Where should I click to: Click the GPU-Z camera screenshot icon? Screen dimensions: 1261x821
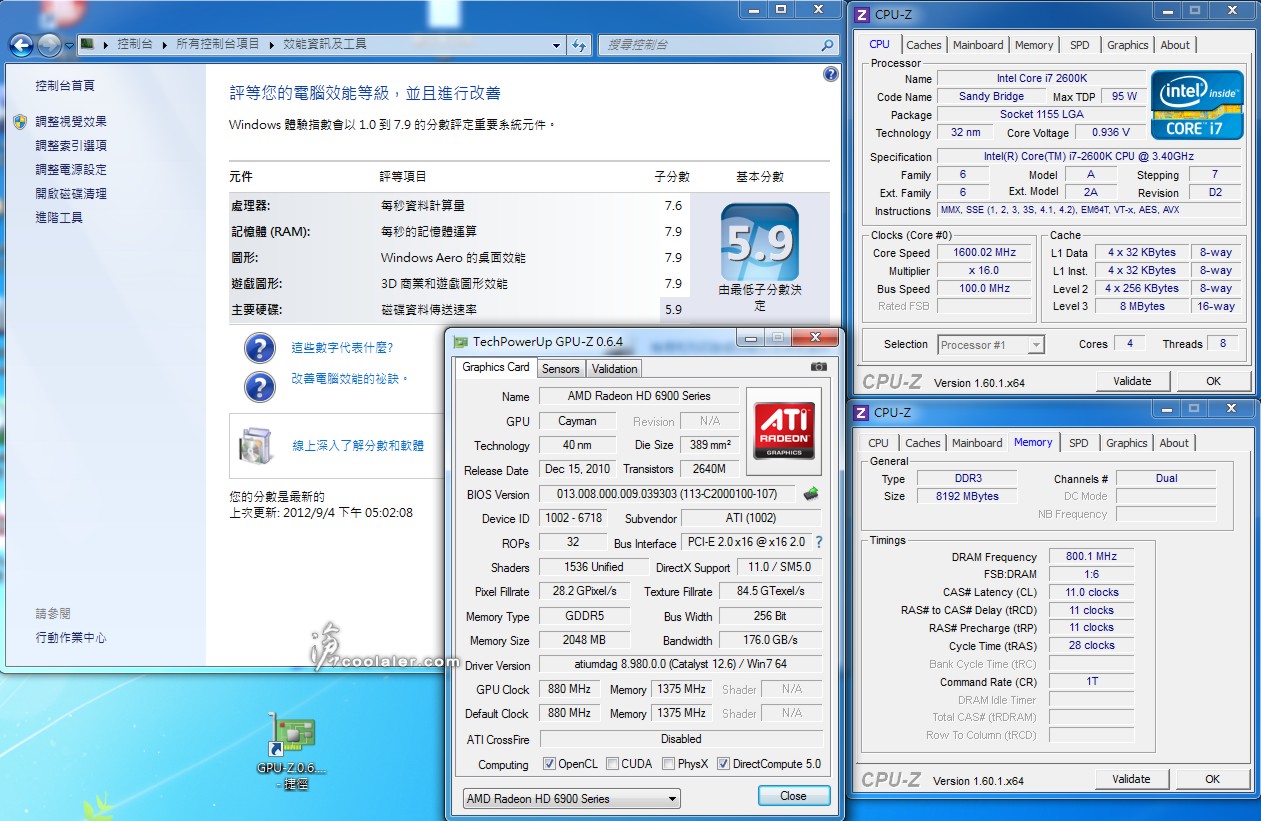click(x=819, y=367)
